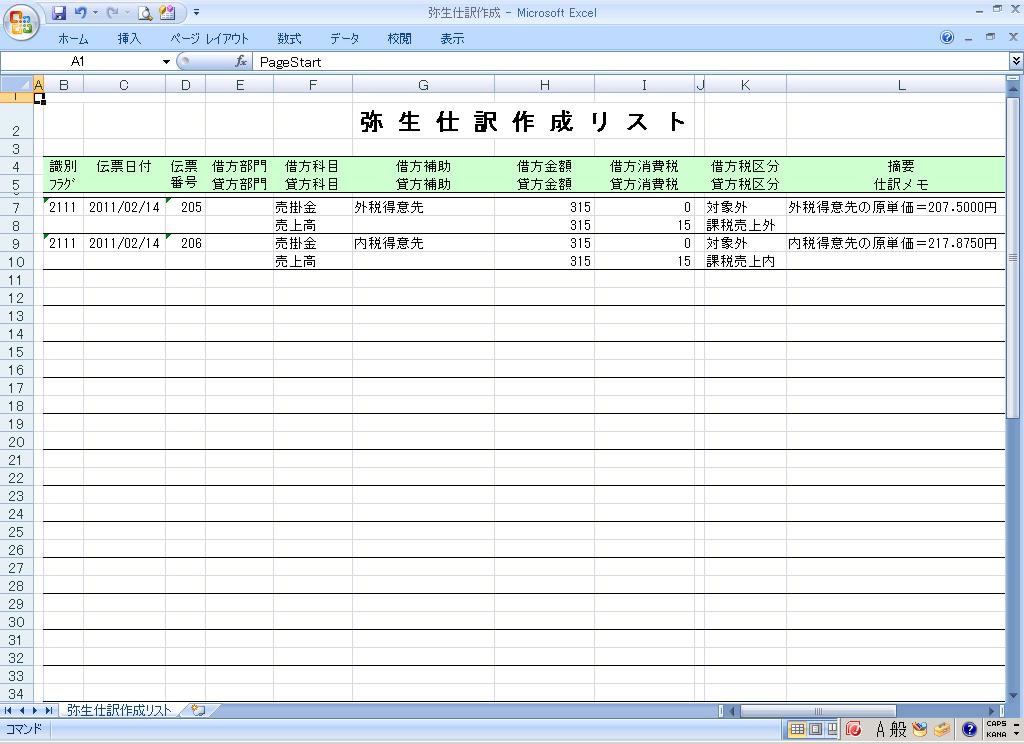Screen dimensions: 1024x744
Task: Toggle the KANA lock indicator
Action: [997, 734]
